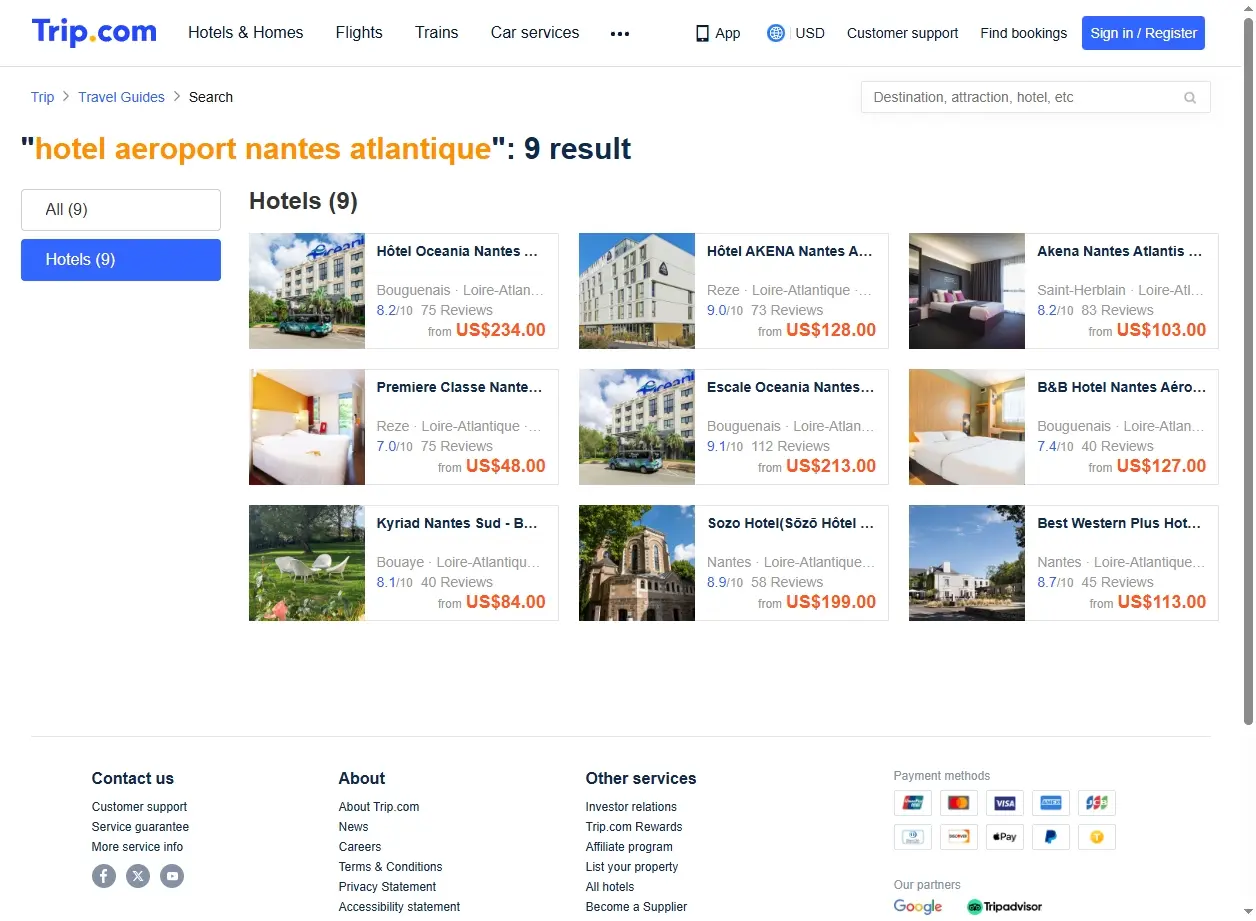Expand the more menu (three dots)
Image resolution: width=1256 pixels, height=921 pixels.
pos(620,33)
